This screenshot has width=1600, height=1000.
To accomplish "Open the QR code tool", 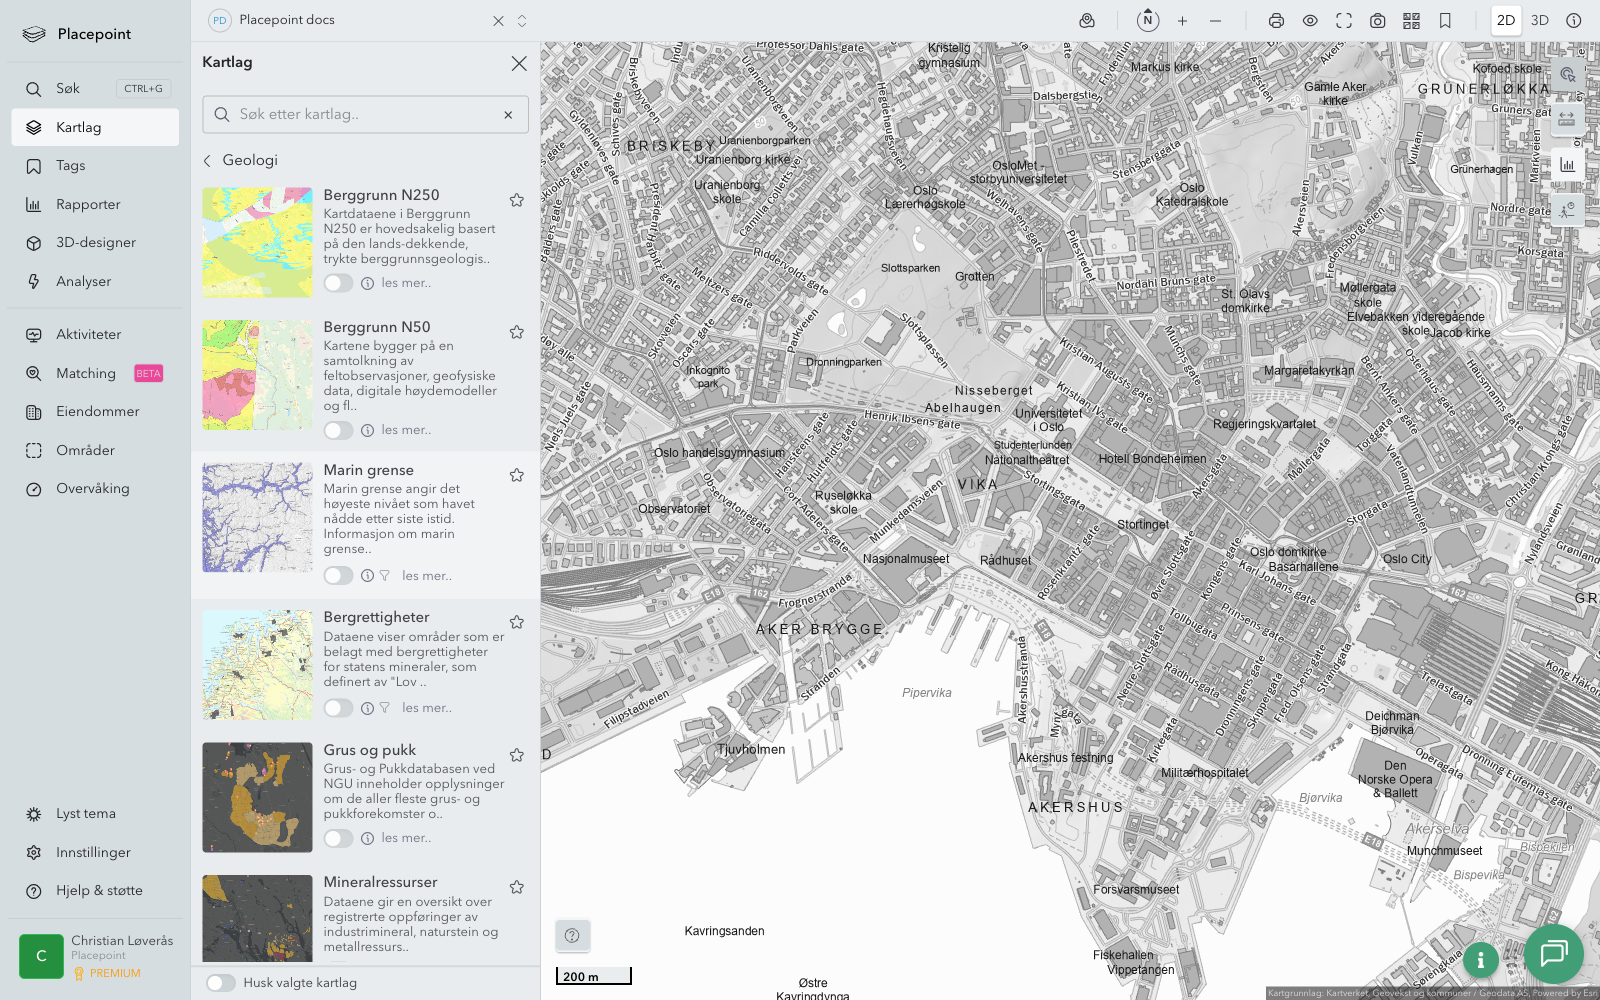I will coord(1411,21).
